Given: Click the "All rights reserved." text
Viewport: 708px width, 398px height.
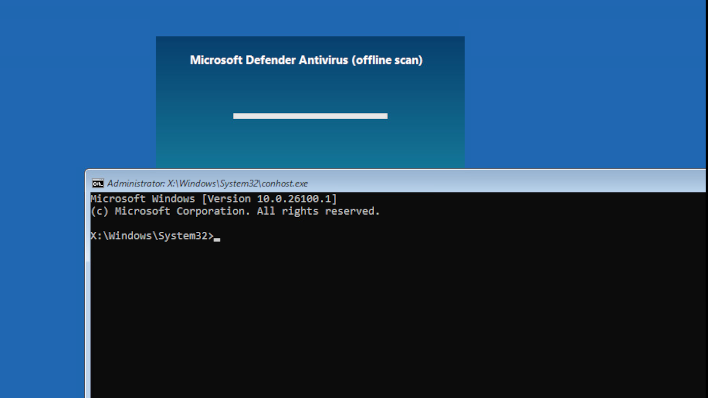Looking at the screenshot, I should 318,211.
